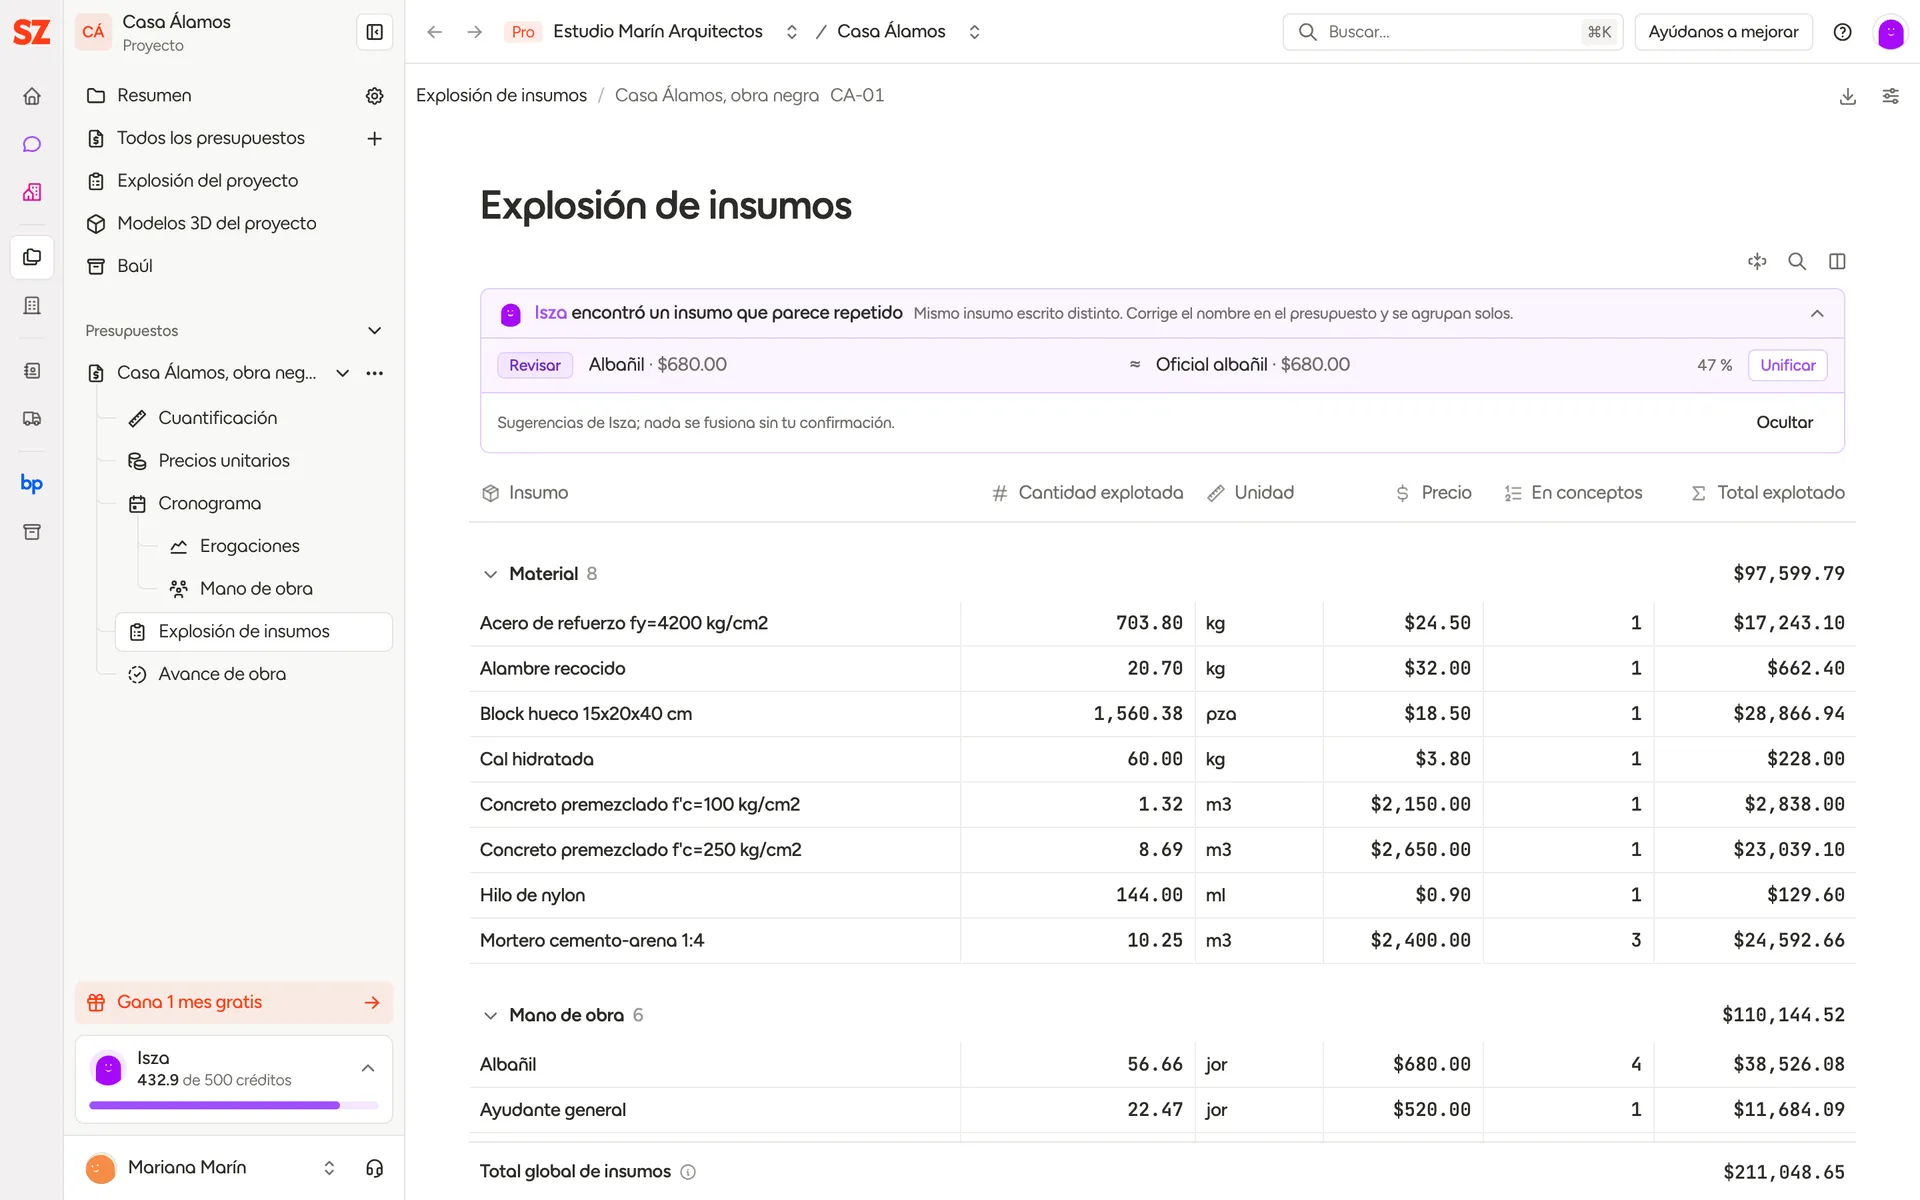Open three-dots menu for Casa Álamos budget
Screen dimensions: 1920x1200
pyautogui.click(x=374, y=373)
